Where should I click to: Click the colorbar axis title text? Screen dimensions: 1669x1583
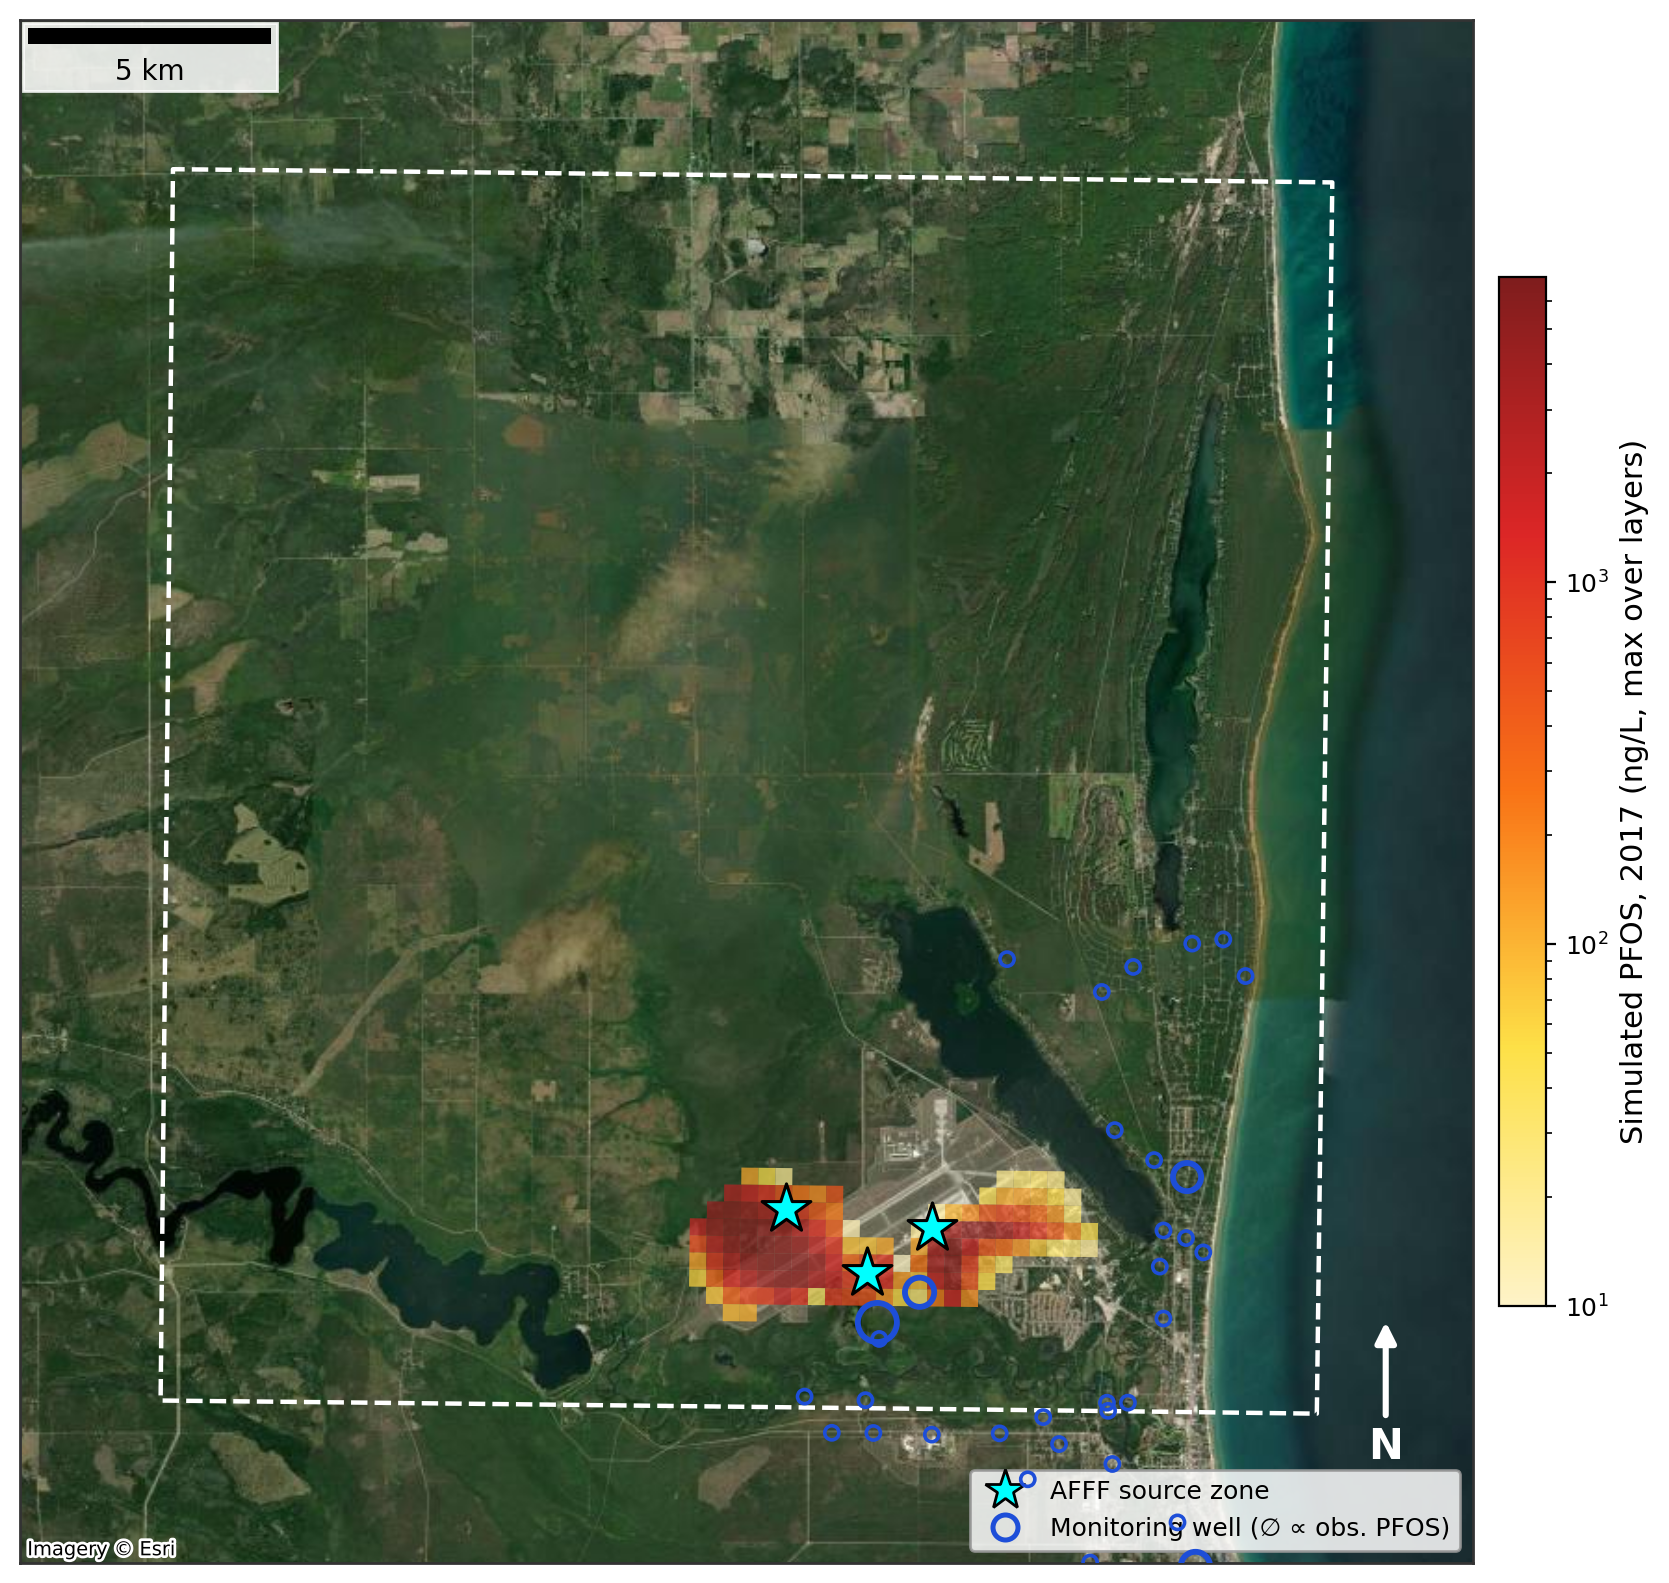(1631, 792)
